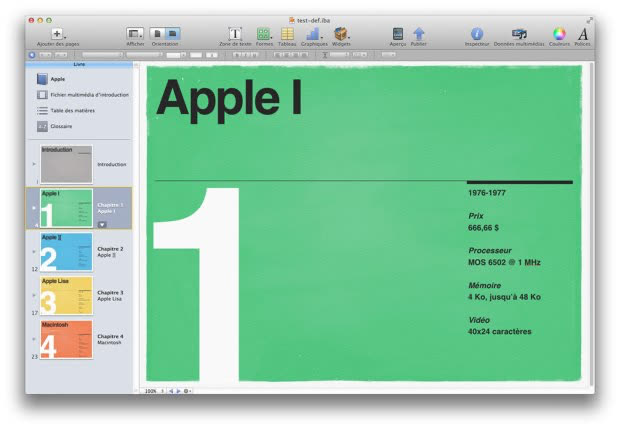The image size is (620, 429).
Task: Open the 100% zoom dropdown
Action: tap(154, 391)
